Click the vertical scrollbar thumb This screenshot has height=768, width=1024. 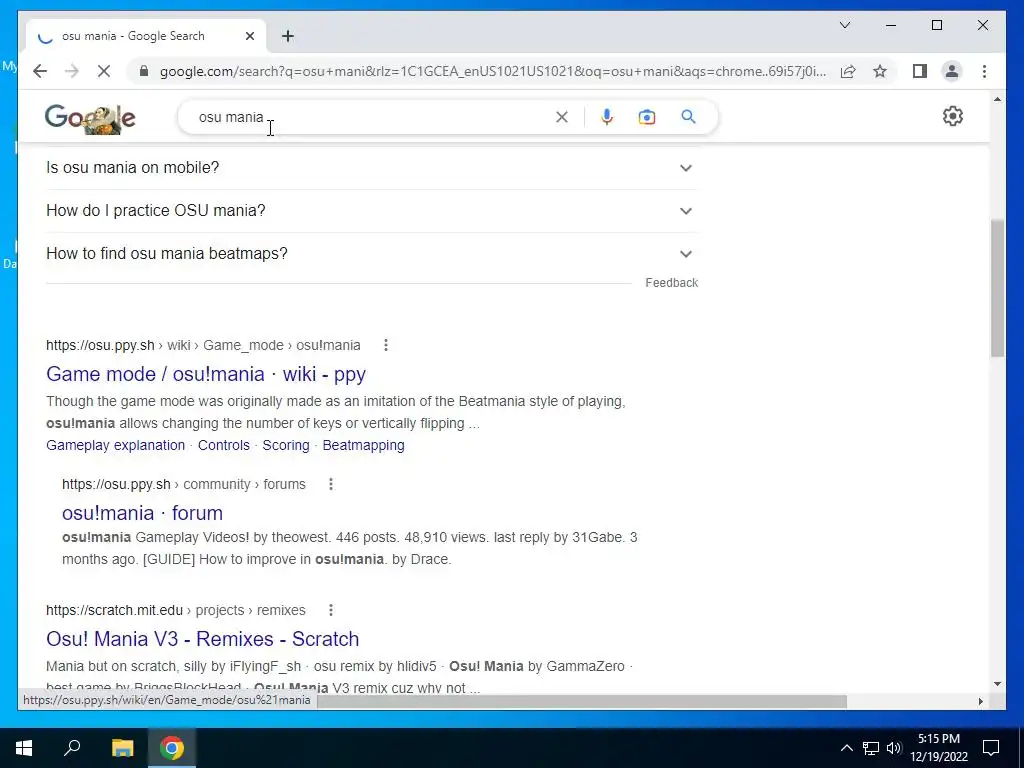(997, 288)
